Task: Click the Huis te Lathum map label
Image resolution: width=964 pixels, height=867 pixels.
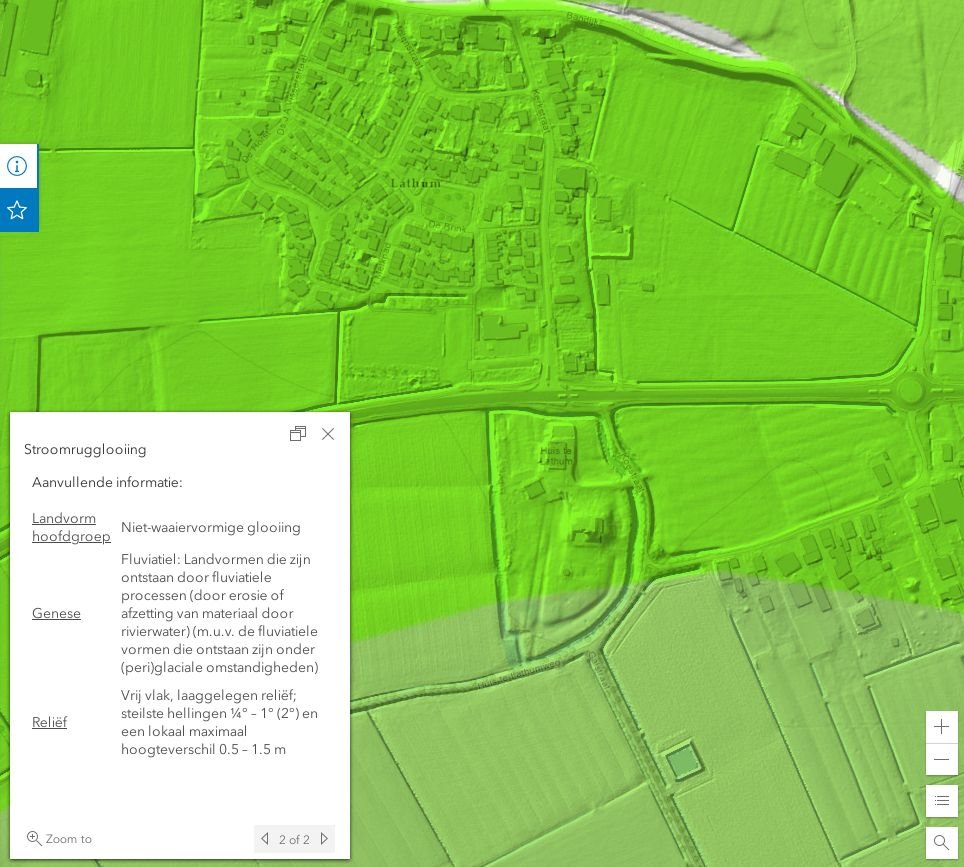Action: point(556,456)
